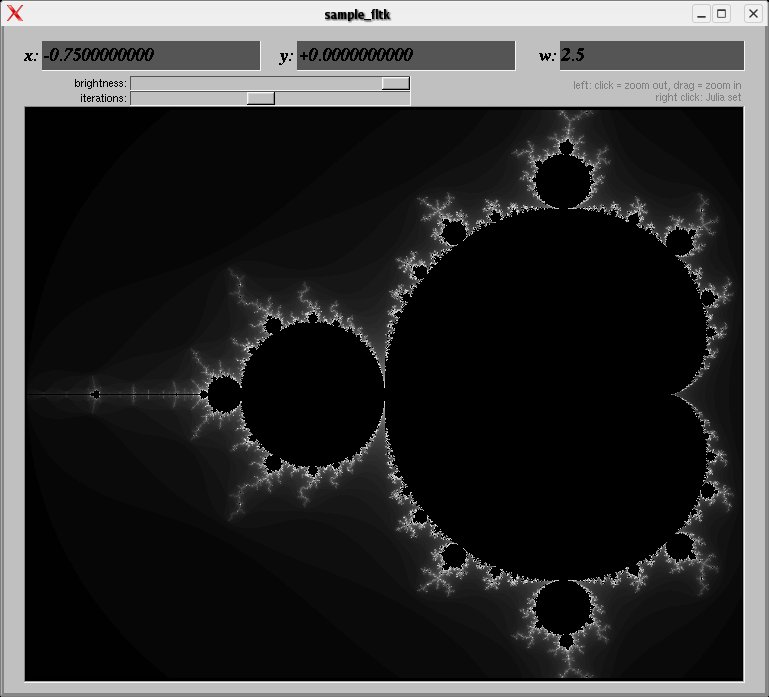The width and height of the screenshot is (769, 697).
Task: Click the x coordinate input field
Action: coord(151,55)
